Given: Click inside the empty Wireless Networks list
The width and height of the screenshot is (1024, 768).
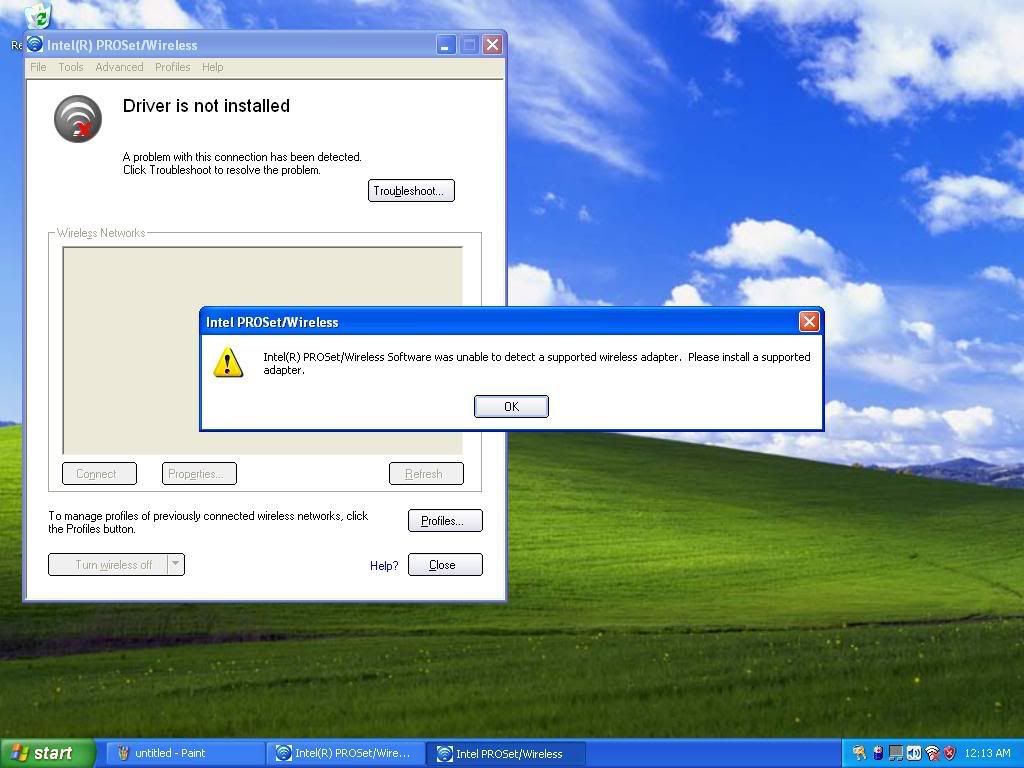Looking at the screenshot, I should point(263,350).
